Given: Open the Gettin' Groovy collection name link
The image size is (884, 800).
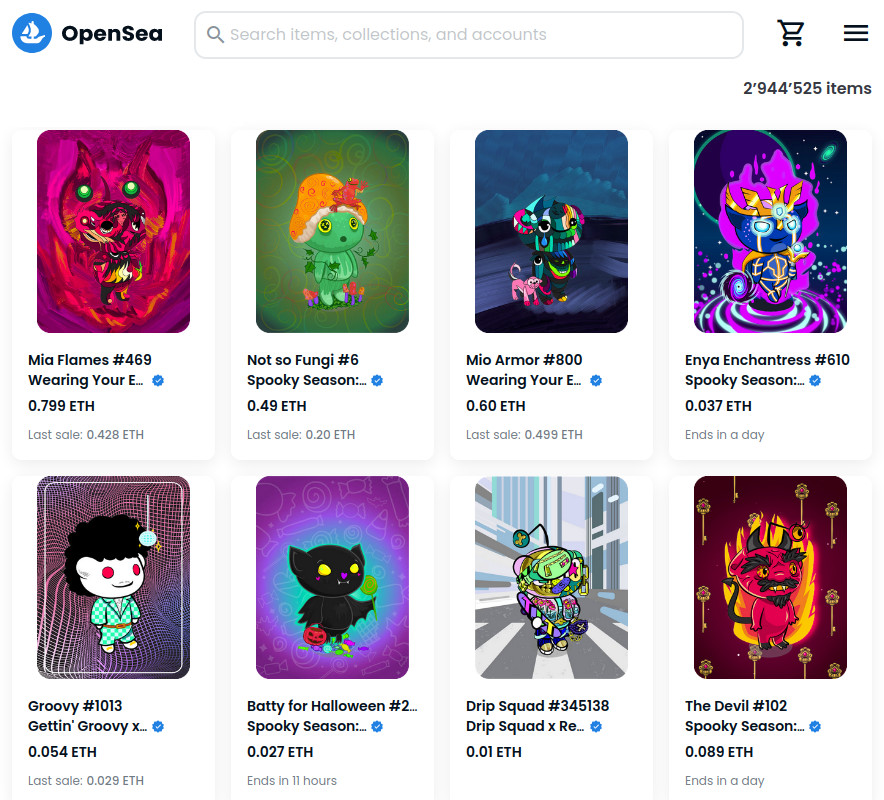Looking at the screenshot, I should coord(87,726).
